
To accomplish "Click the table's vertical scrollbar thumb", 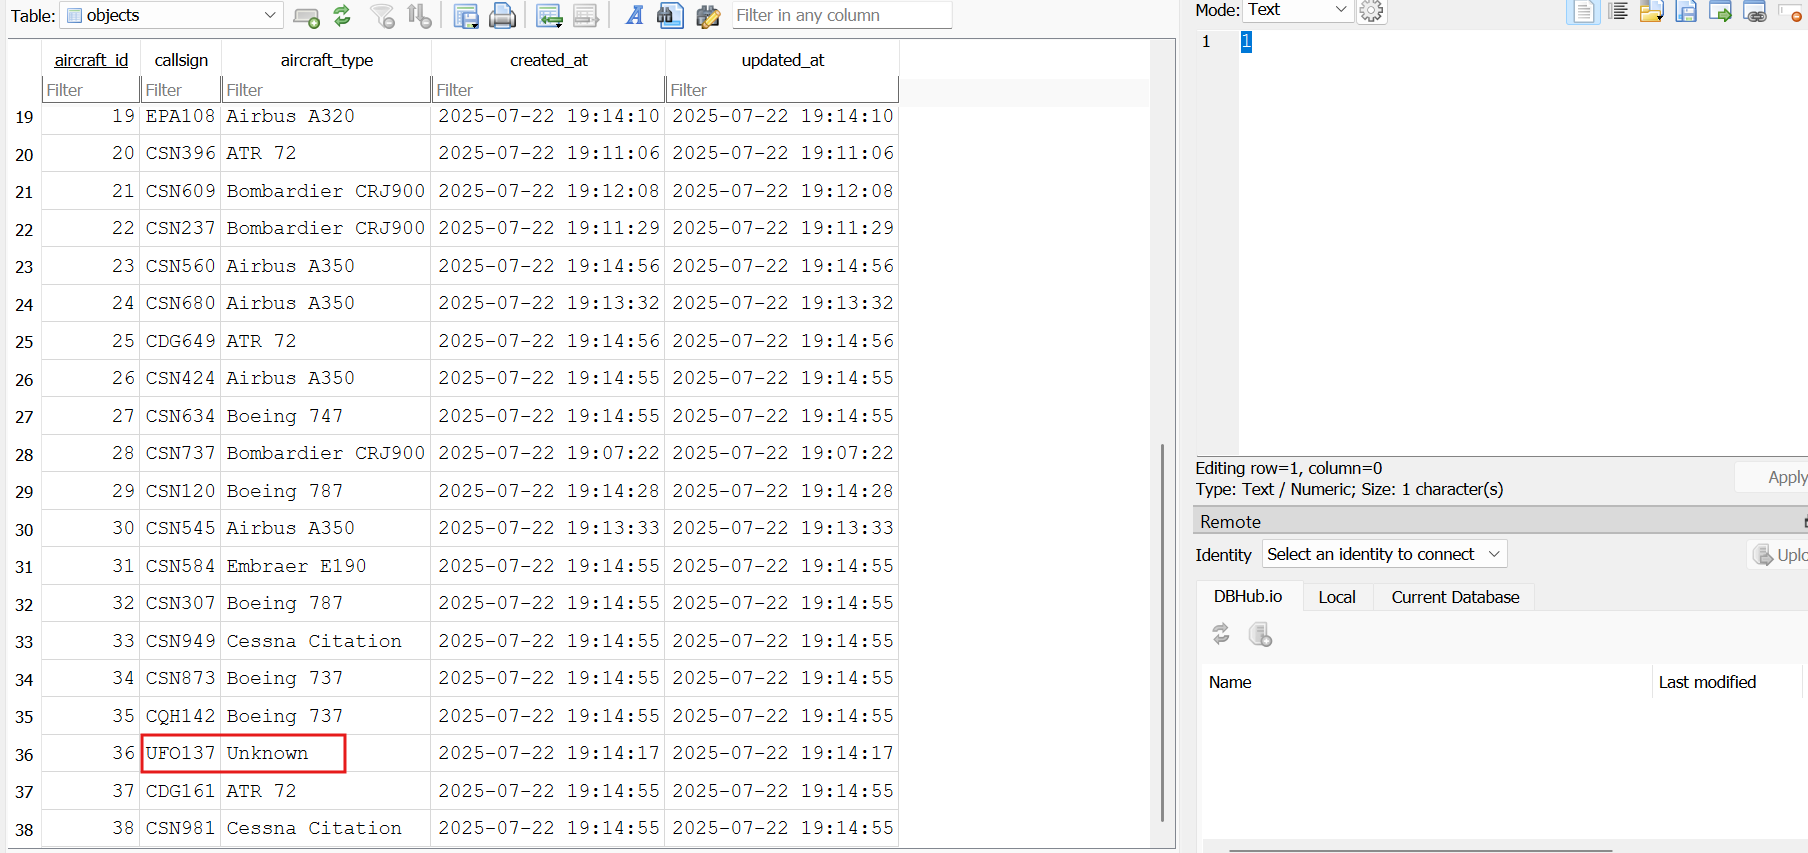I will 1162,632.
